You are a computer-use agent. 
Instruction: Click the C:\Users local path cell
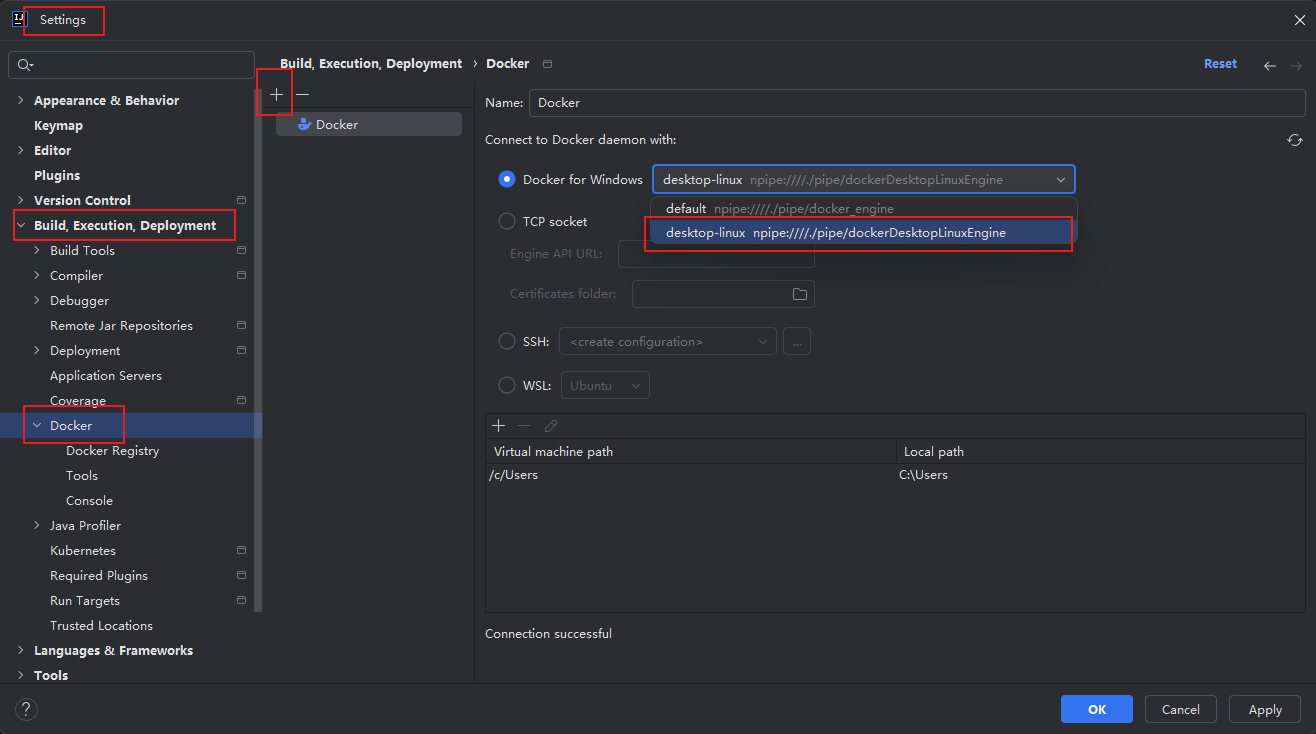[1101, 475]
